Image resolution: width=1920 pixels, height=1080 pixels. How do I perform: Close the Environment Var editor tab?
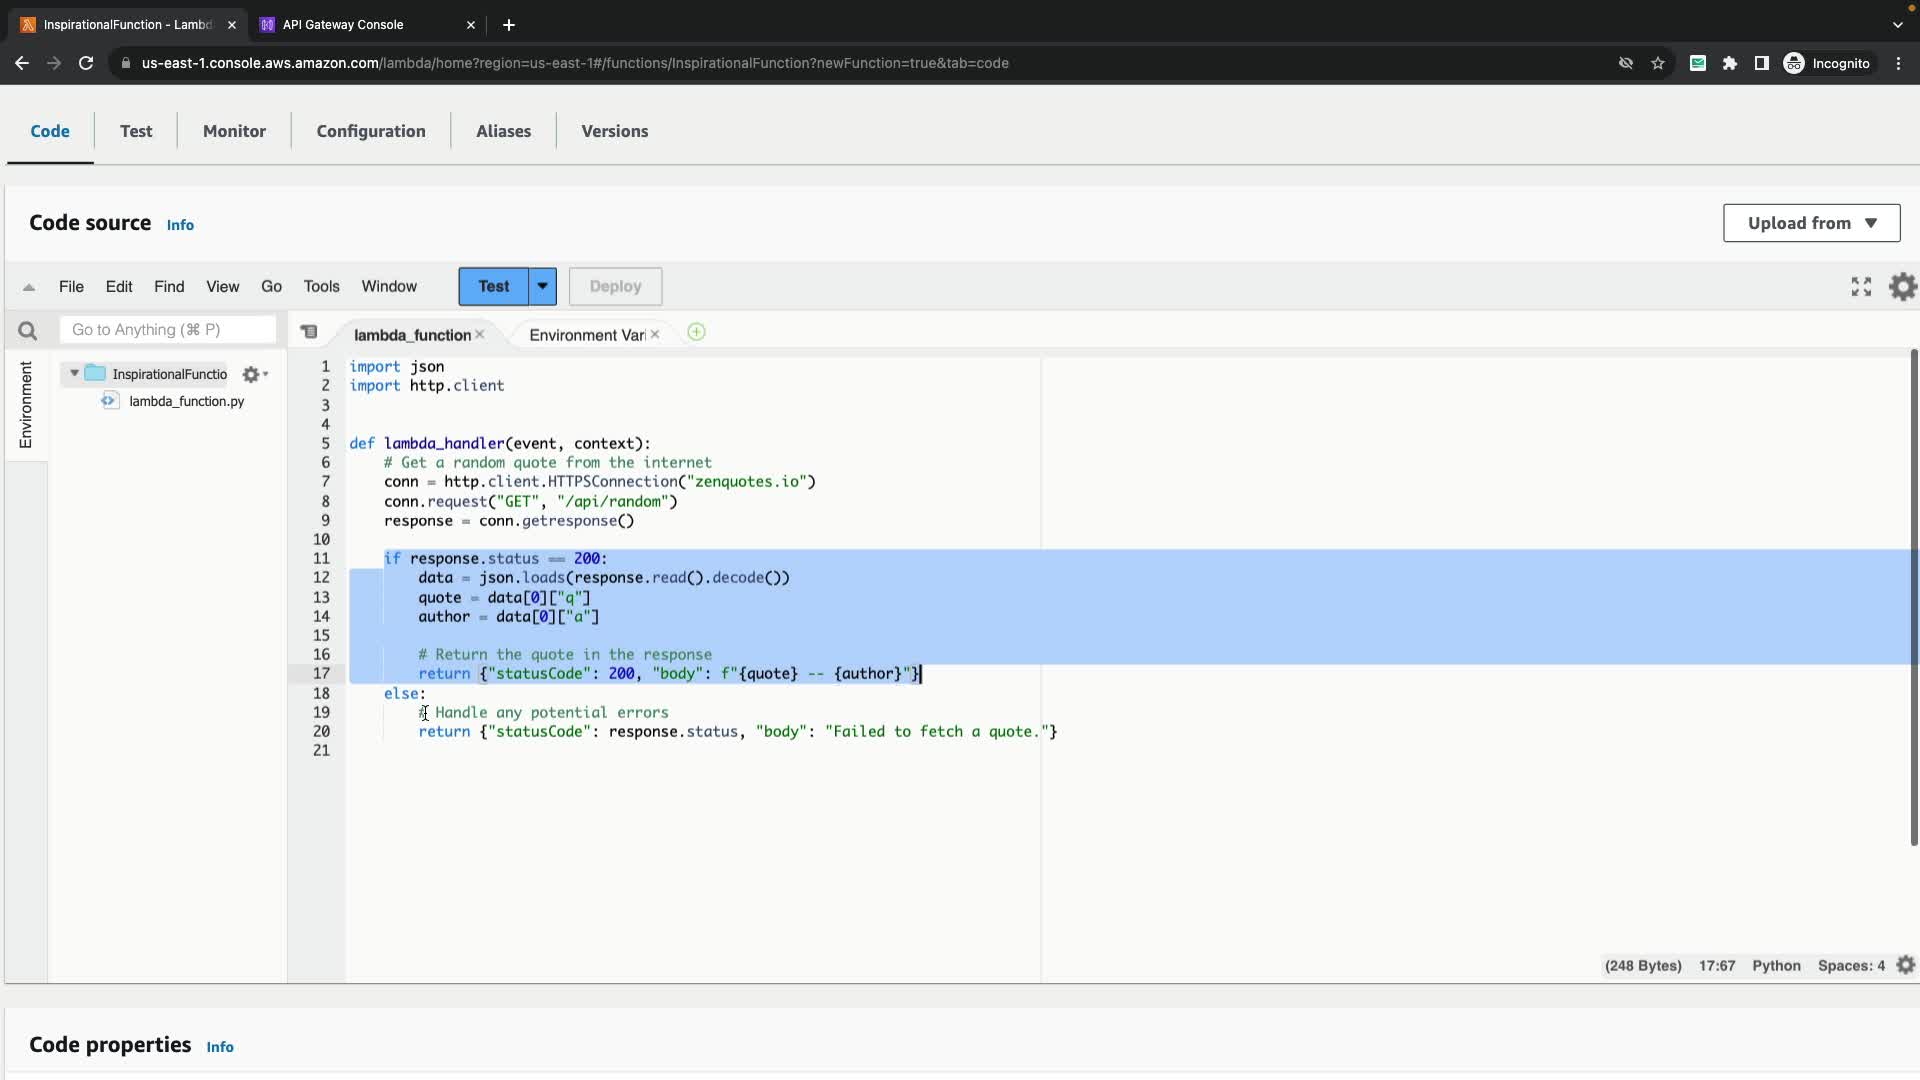(655, 334)
